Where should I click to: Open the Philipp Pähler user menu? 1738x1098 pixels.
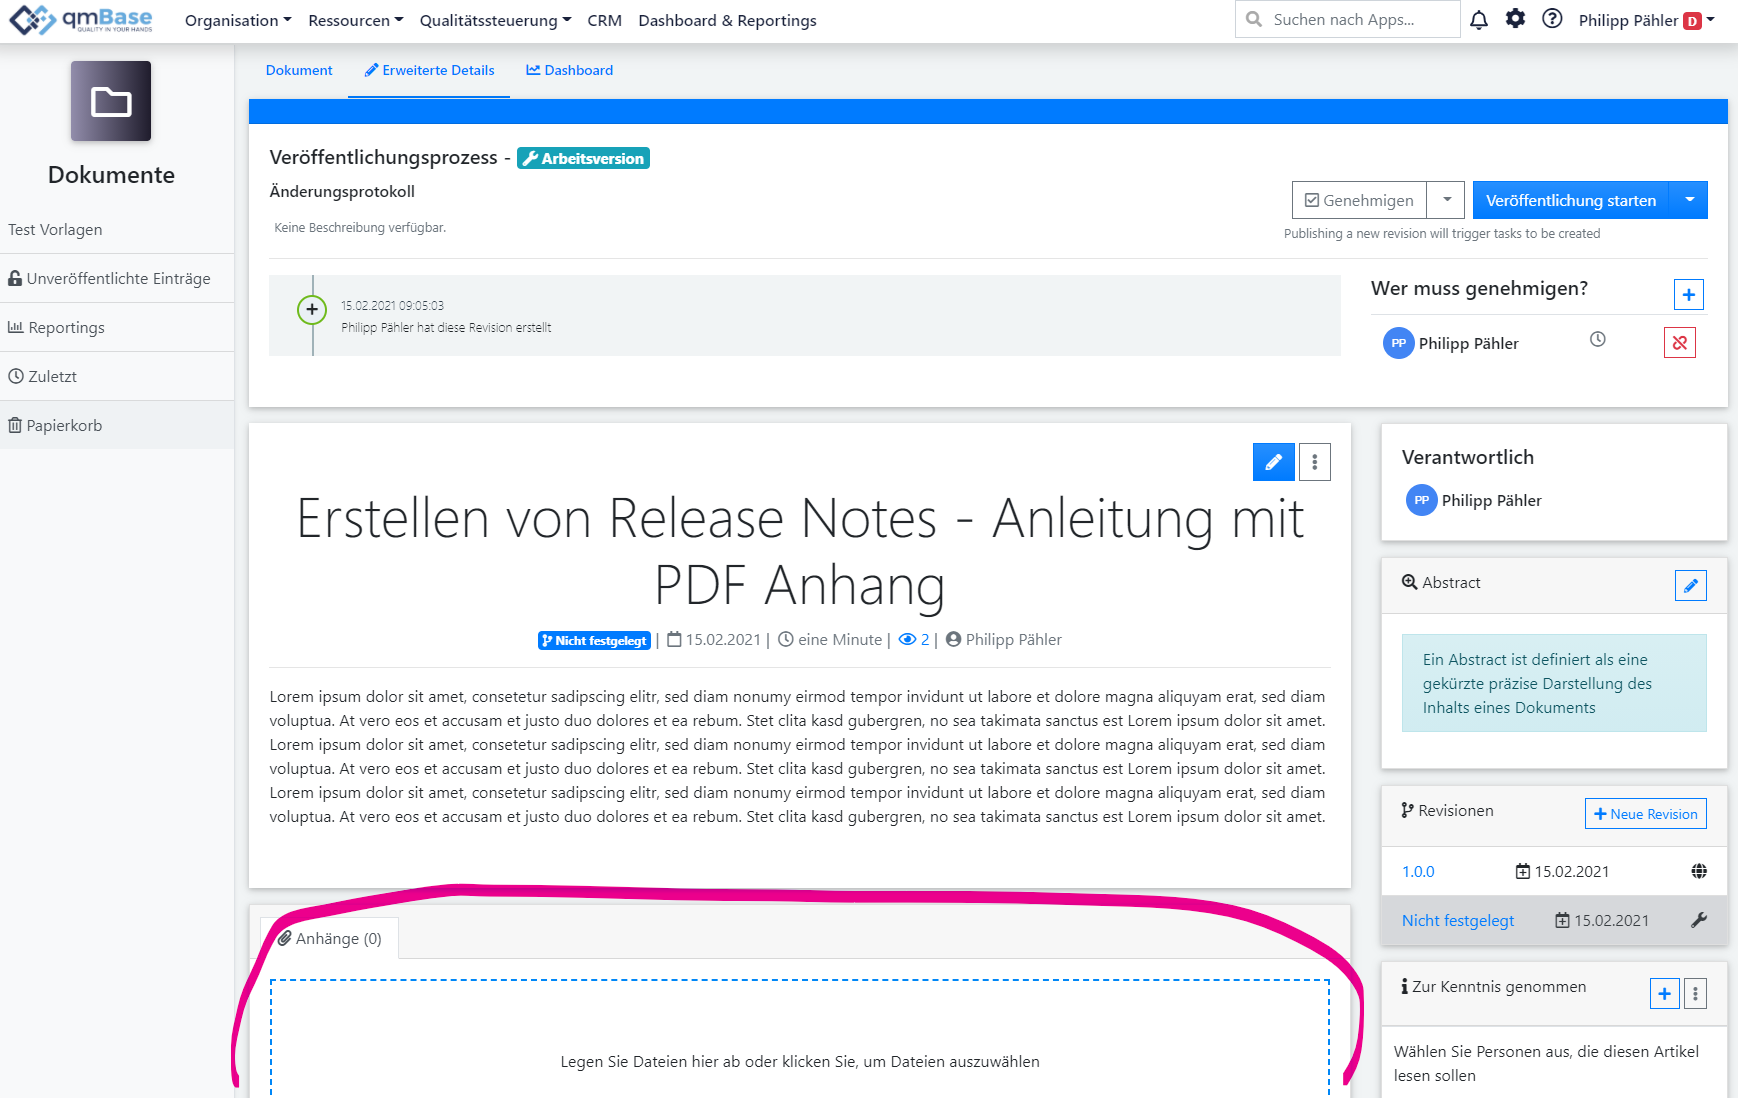pos(1646,21)
